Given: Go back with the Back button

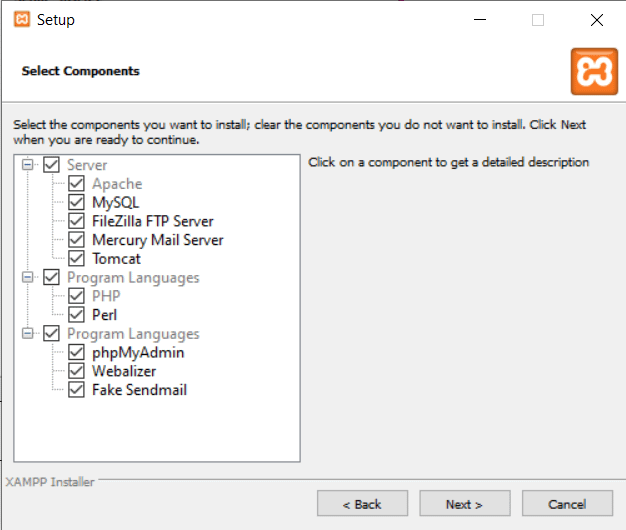Looking at the screenshot, I should tap(362, 504).
